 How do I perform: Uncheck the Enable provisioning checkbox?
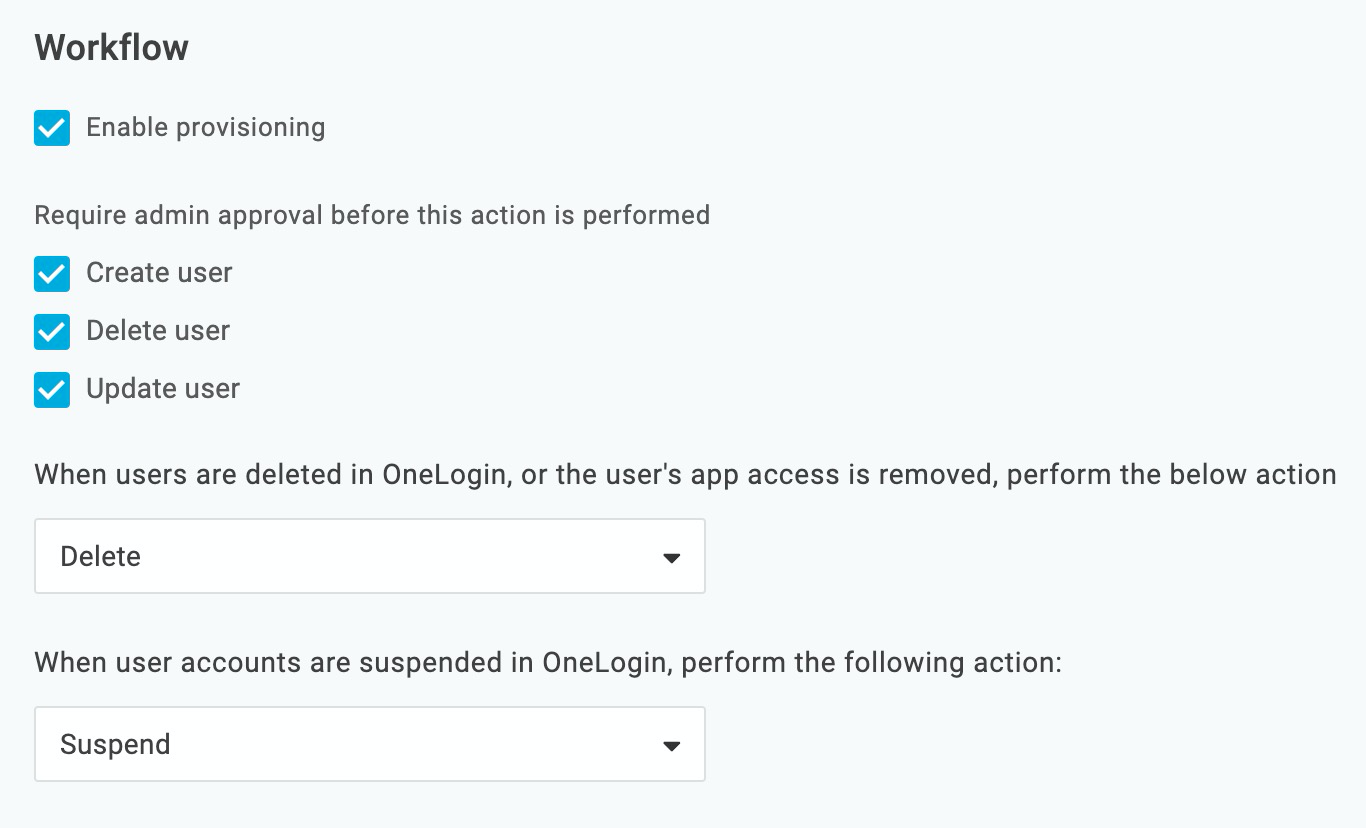click(52, 128)
